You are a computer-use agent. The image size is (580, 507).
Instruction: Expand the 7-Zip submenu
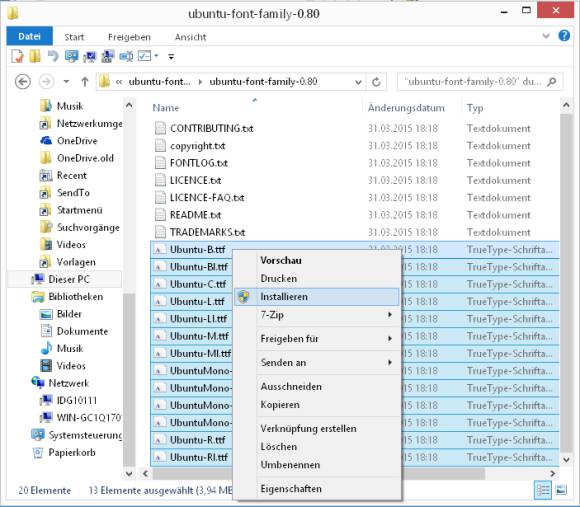[317, 315]
